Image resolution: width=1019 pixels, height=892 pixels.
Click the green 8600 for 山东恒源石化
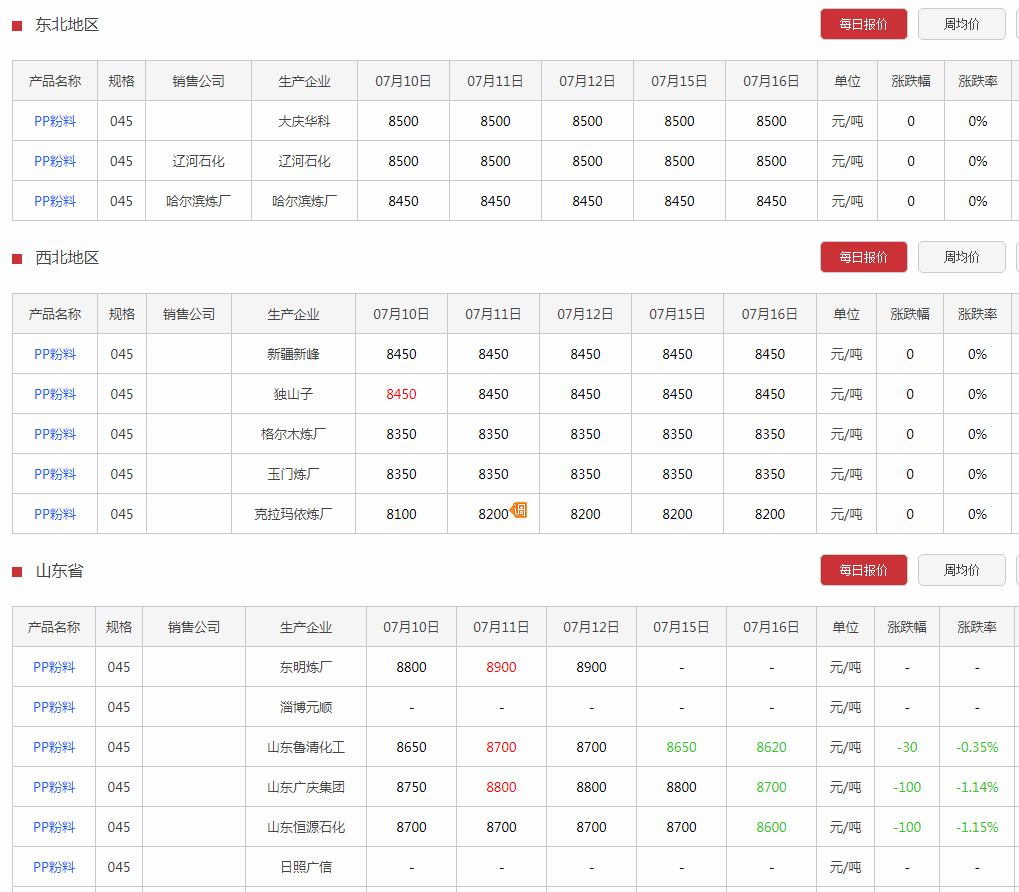point(771,827)
